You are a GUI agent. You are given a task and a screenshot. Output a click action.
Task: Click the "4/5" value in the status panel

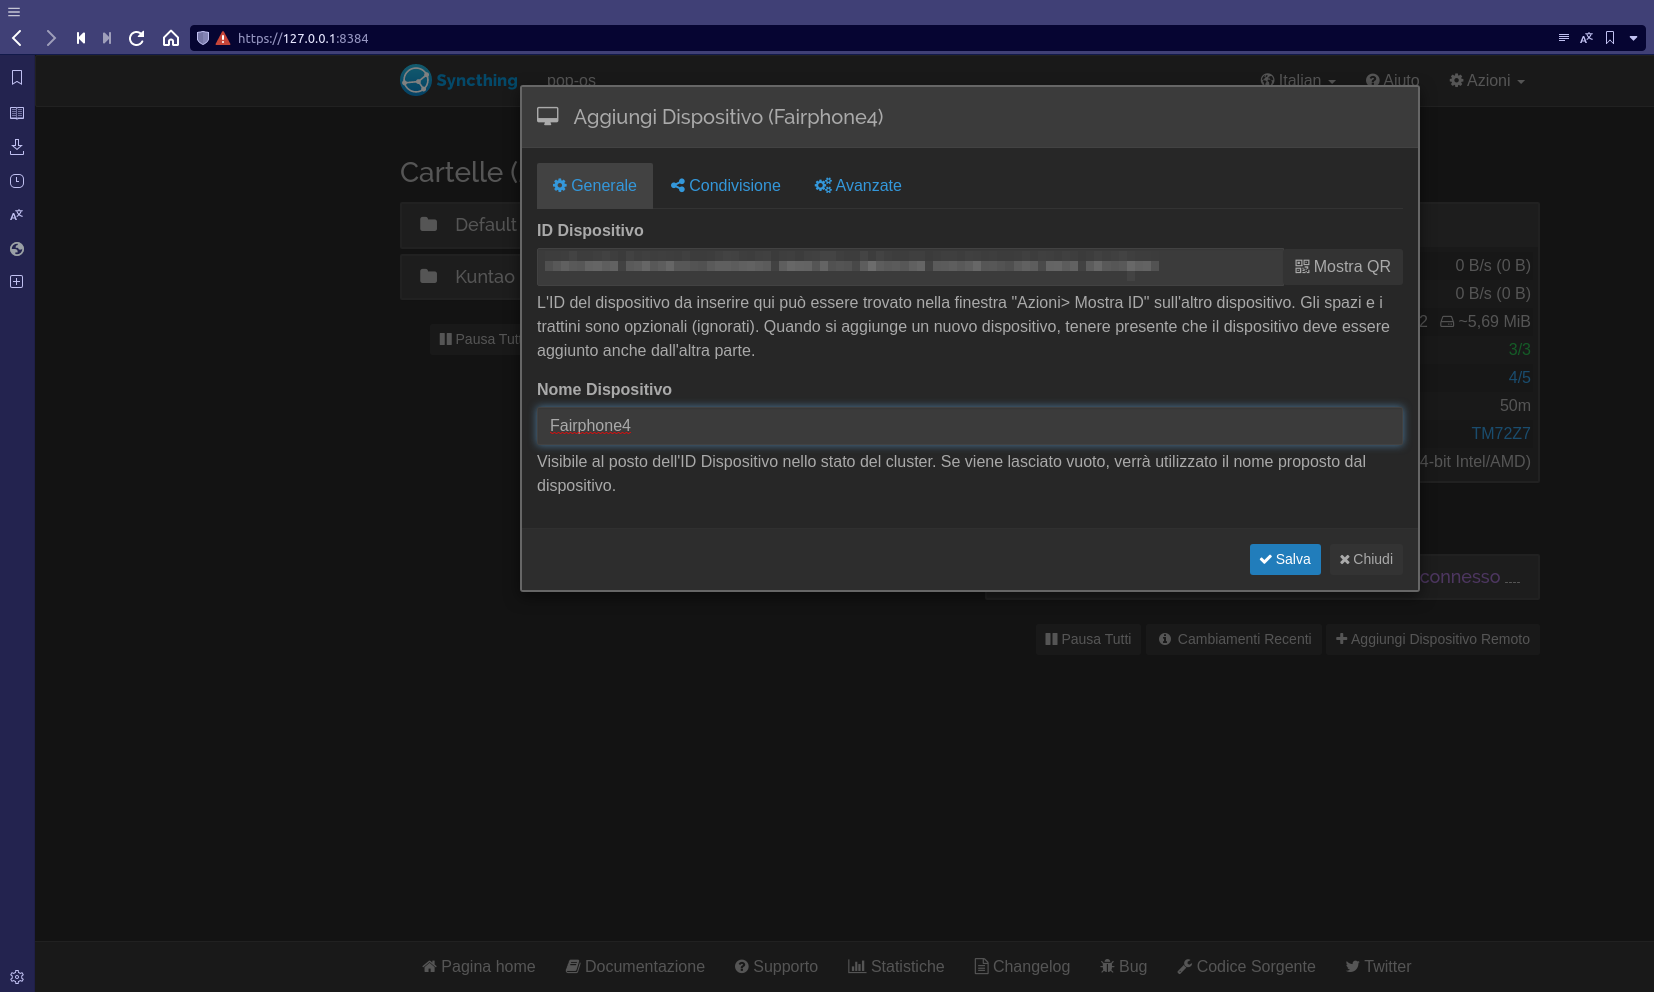[x=1519, y=377]
